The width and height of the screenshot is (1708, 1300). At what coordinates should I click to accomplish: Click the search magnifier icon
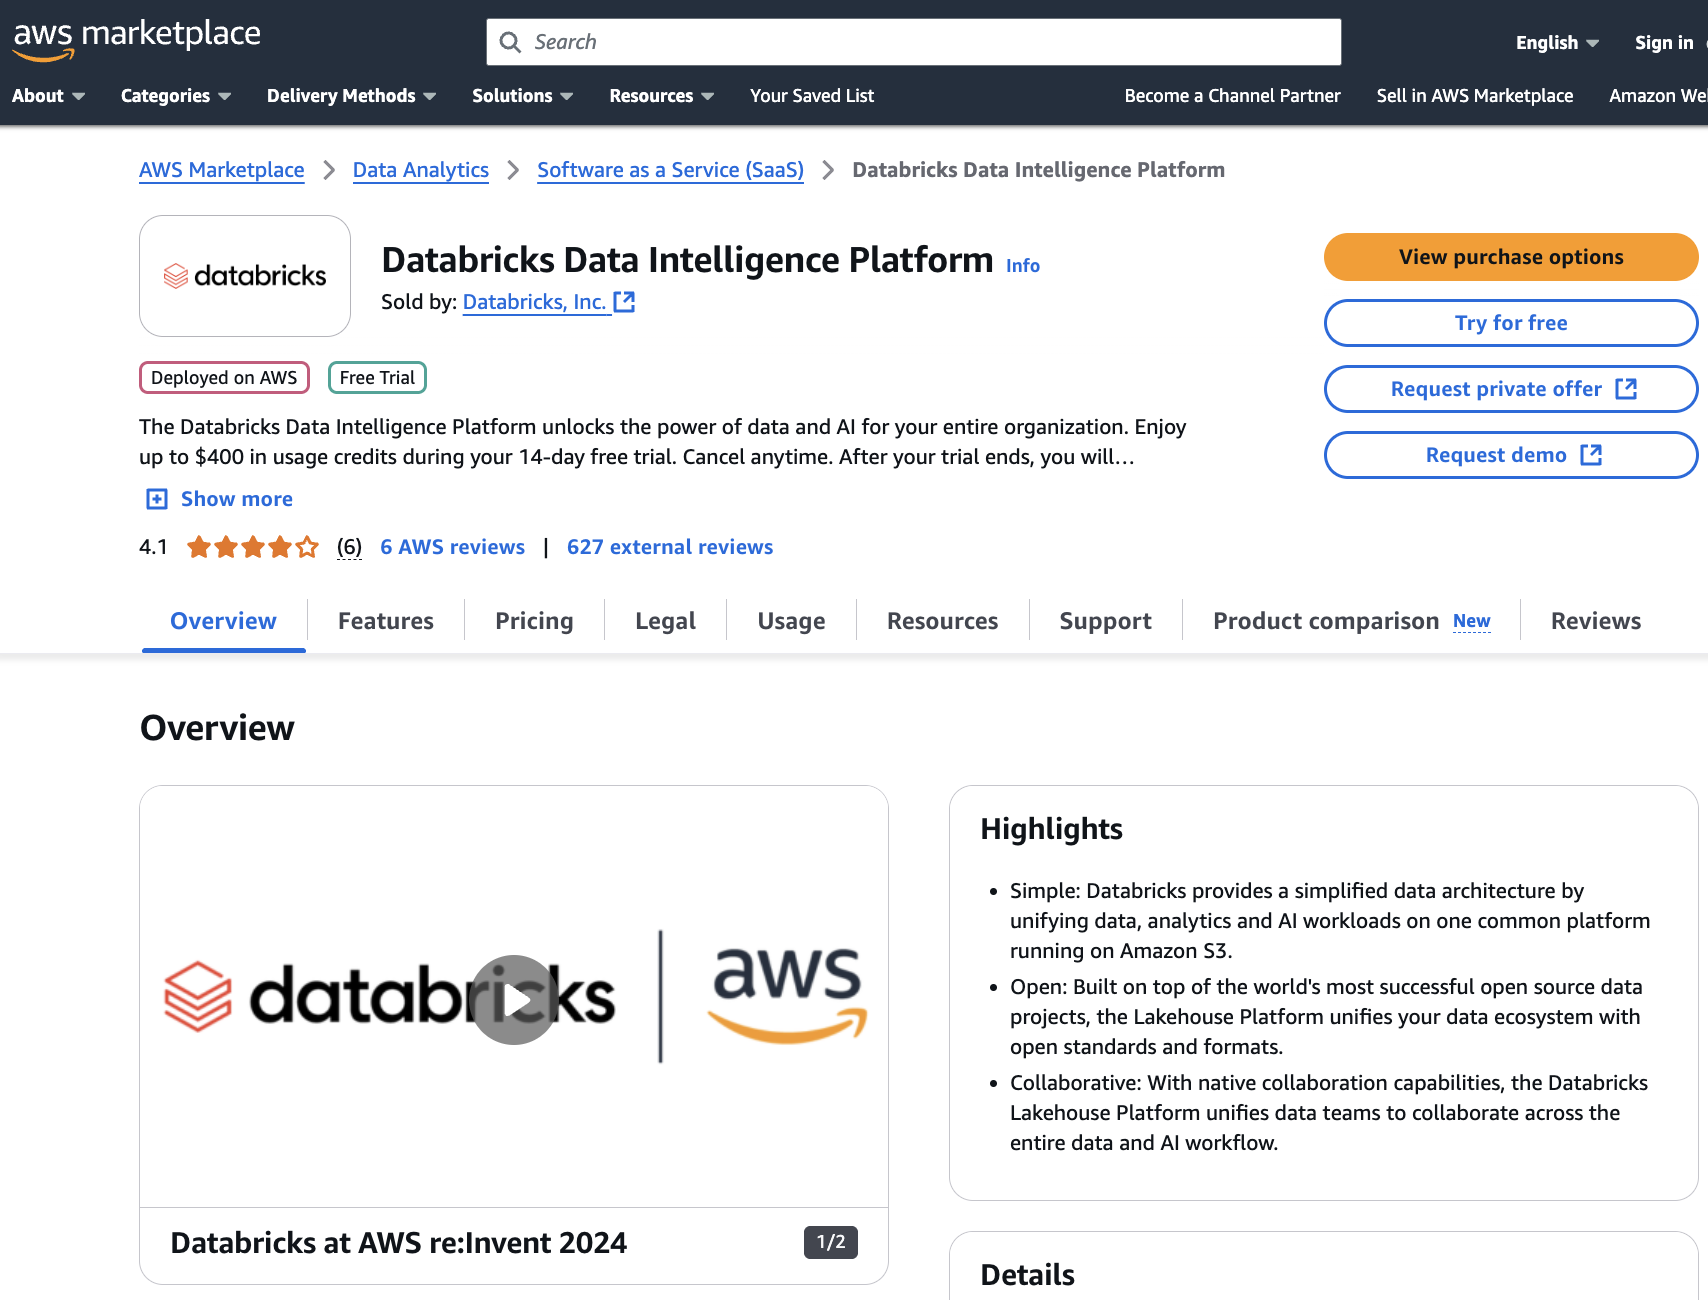[x=510, y=42]
